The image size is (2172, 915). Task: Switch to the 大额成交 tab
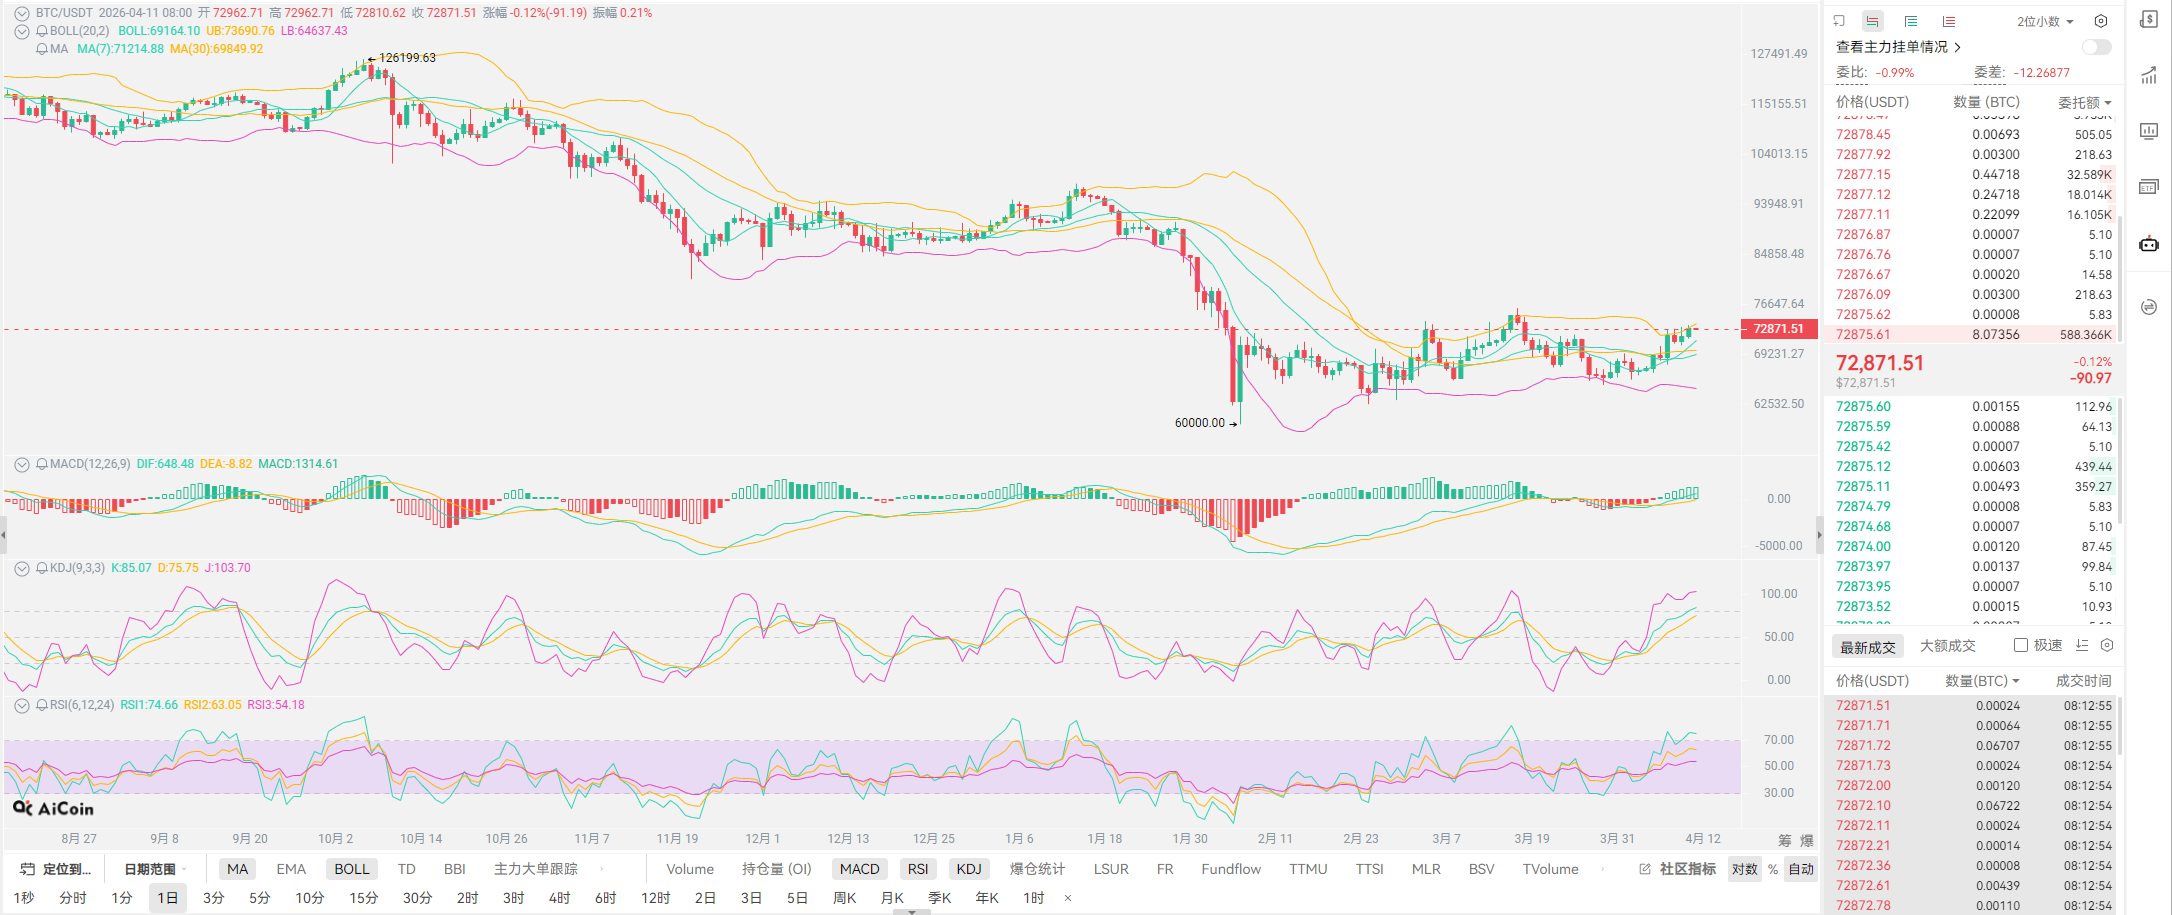point(1947,646)
